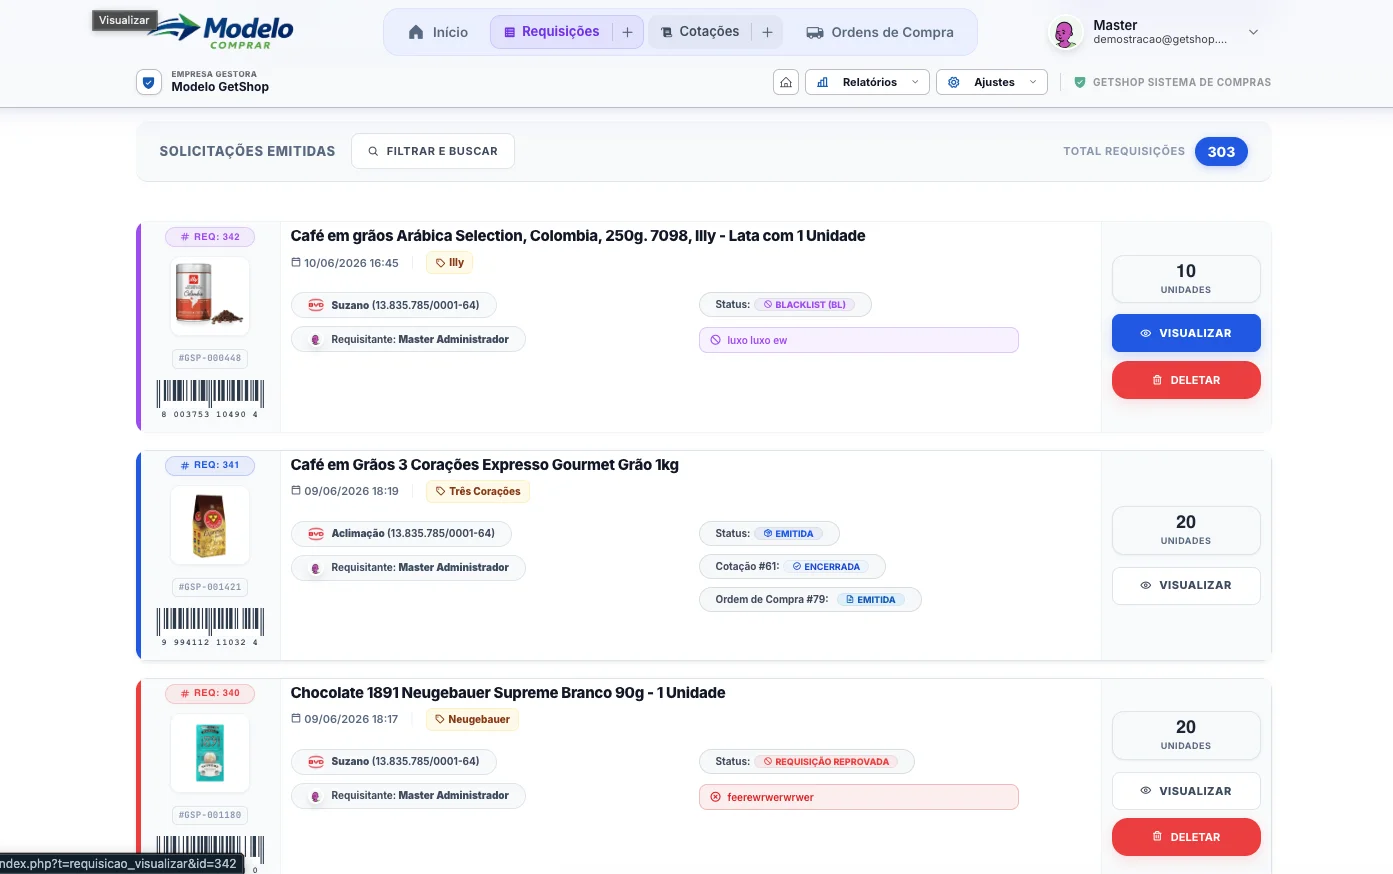Click the Illy brand tag
The width and height of the screenshot is (1393, 874).
[x=449, y=263]
